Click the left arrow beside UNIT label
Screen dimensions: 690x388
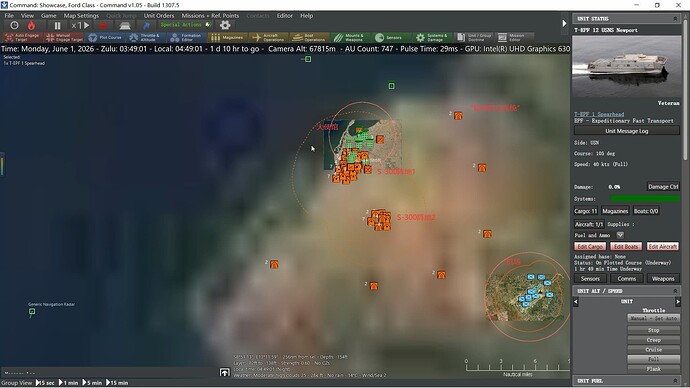coord(576,301)
